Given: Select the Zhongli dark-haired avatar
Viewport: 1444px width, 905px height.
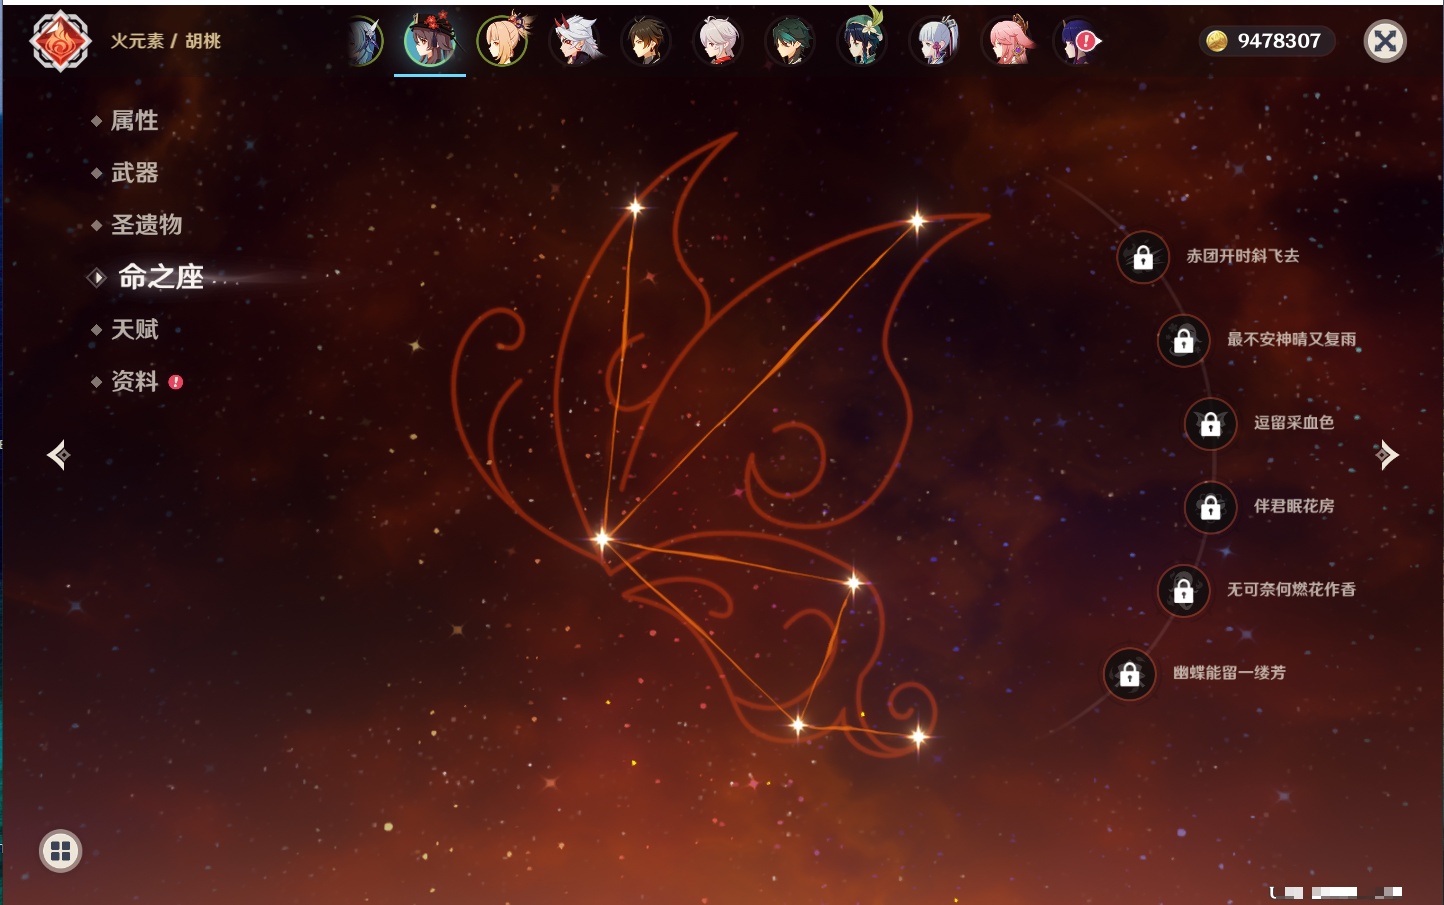Looking at the screenshot, I should [646, 41].
